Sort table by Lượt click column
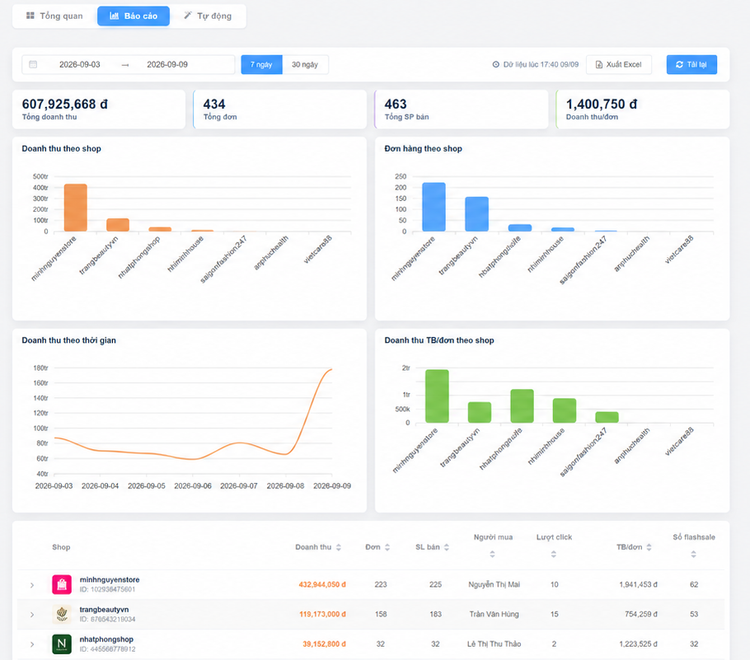The width and height of the screenshot is (750, 660). pyautogui.click(x=553, y=554)
